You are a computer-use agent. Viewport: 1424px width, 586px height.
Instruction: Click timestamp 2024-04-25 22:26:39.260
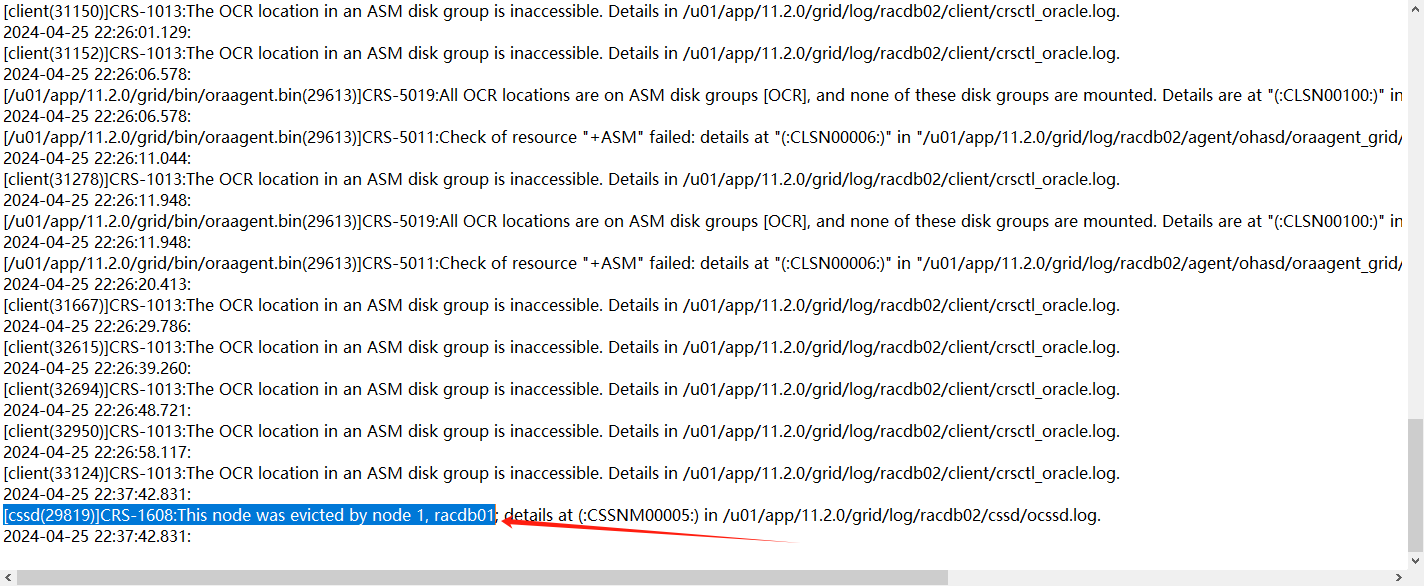(97, 368)
